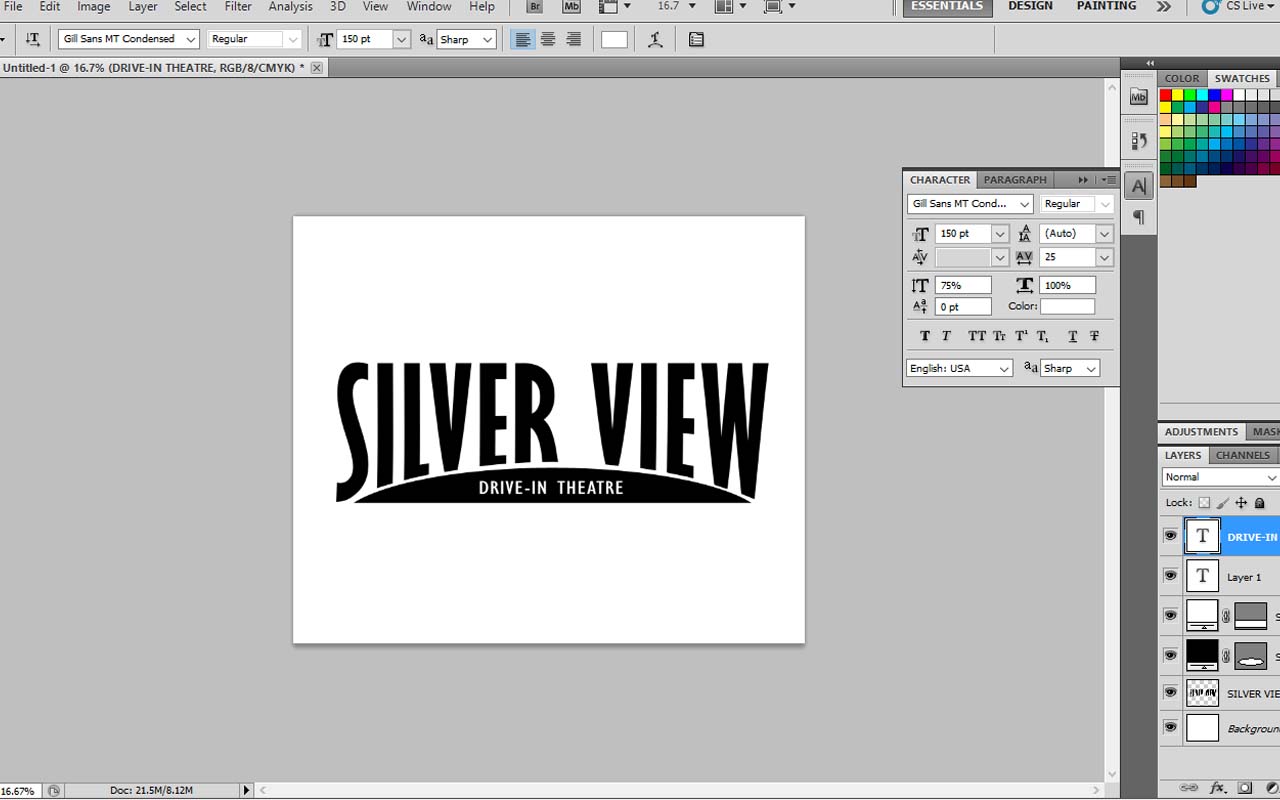Switch to the Channels tab
The width and height of the screenshot is (1280, 800).
[x=1243, y=455]
